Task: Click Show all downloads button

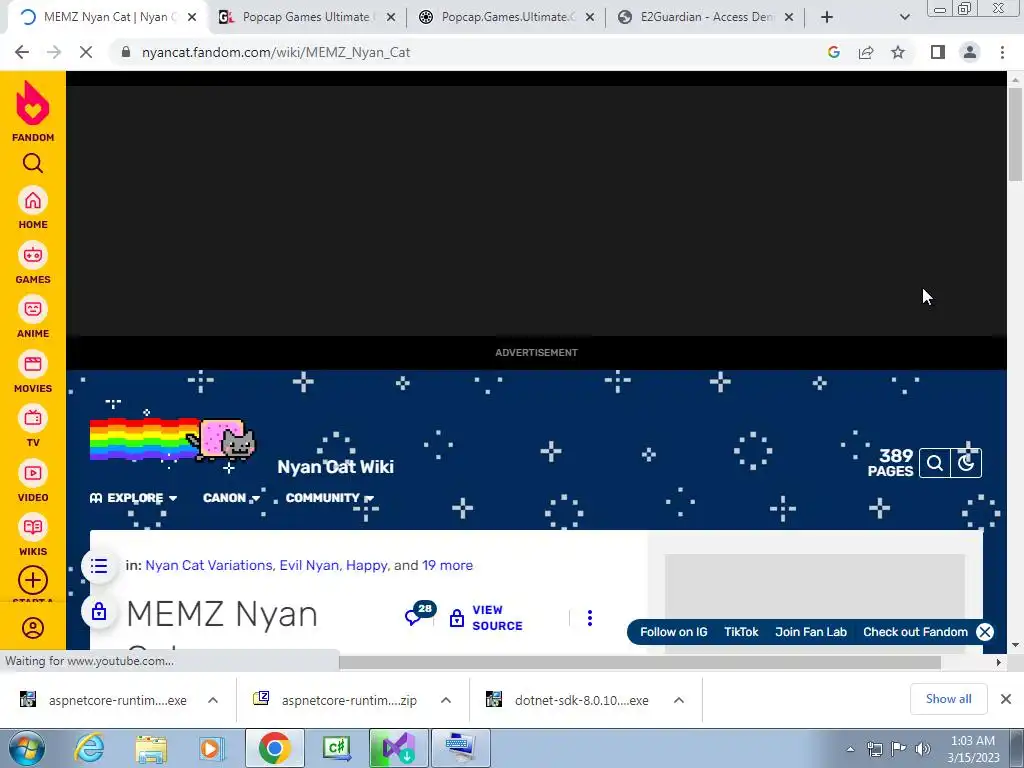Action: point(948,699)
